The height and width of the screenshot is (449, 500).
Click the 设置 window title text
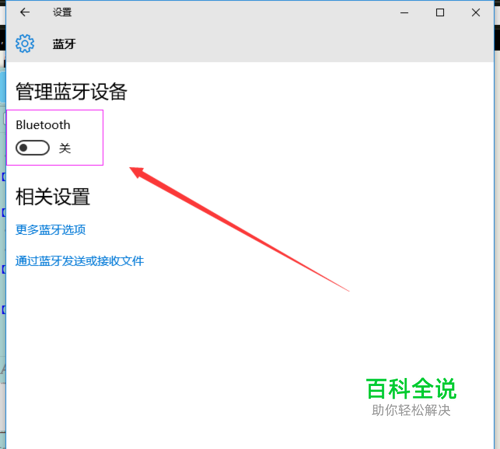coord(62,13)
